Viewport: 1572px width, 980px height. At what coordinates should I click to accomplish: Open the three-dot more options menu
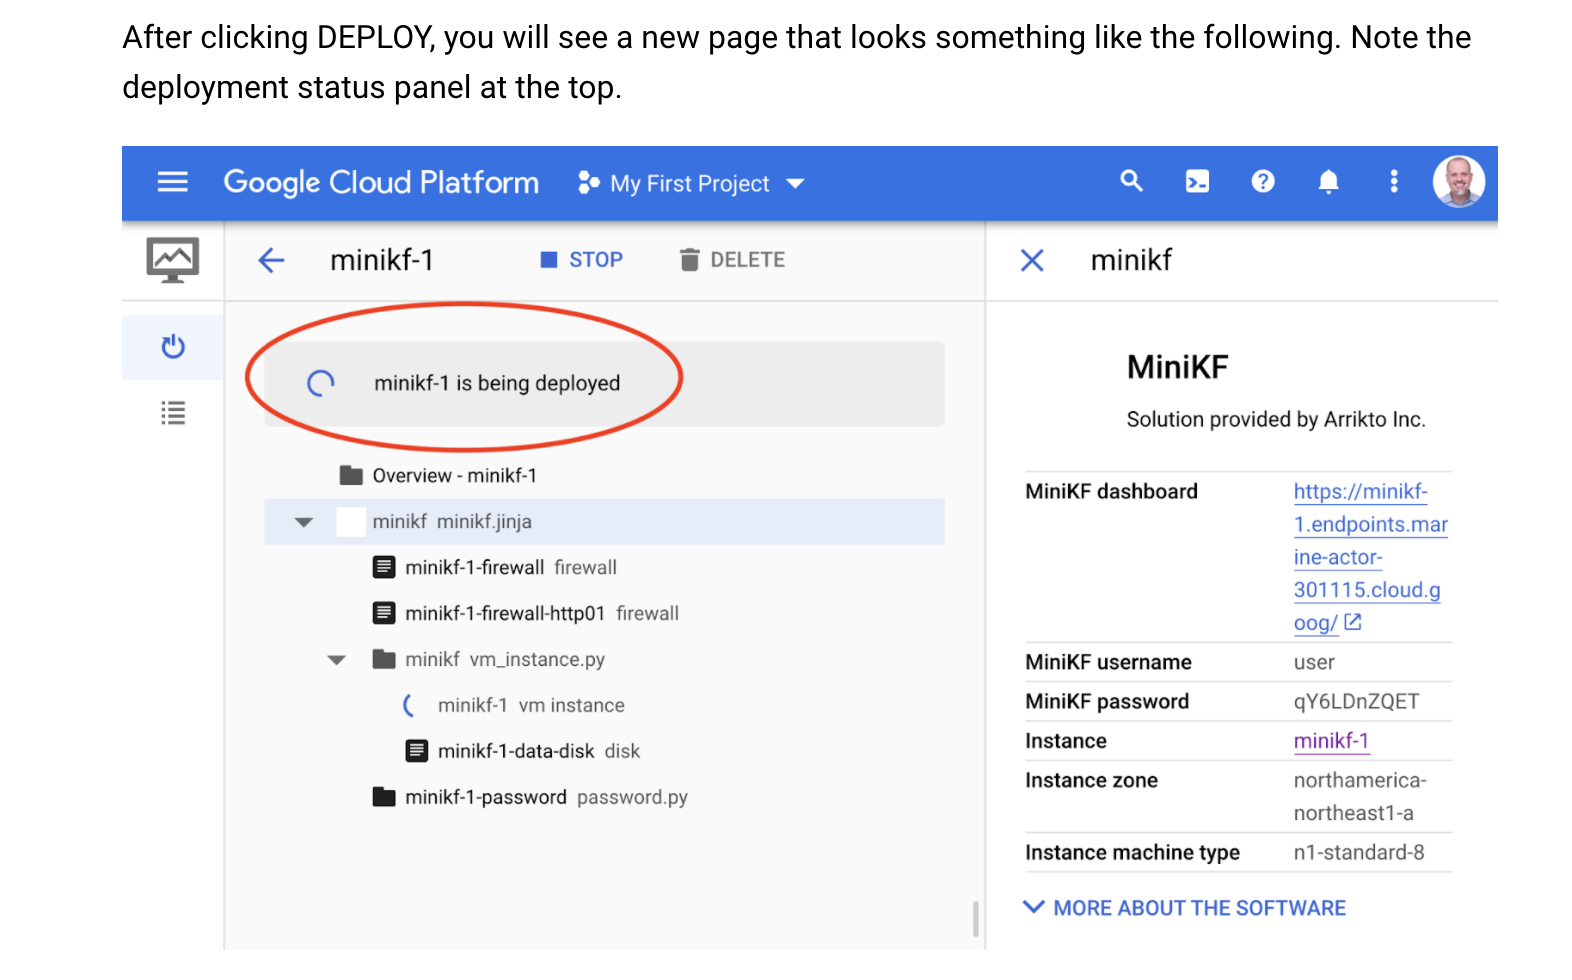(1393, 182)
